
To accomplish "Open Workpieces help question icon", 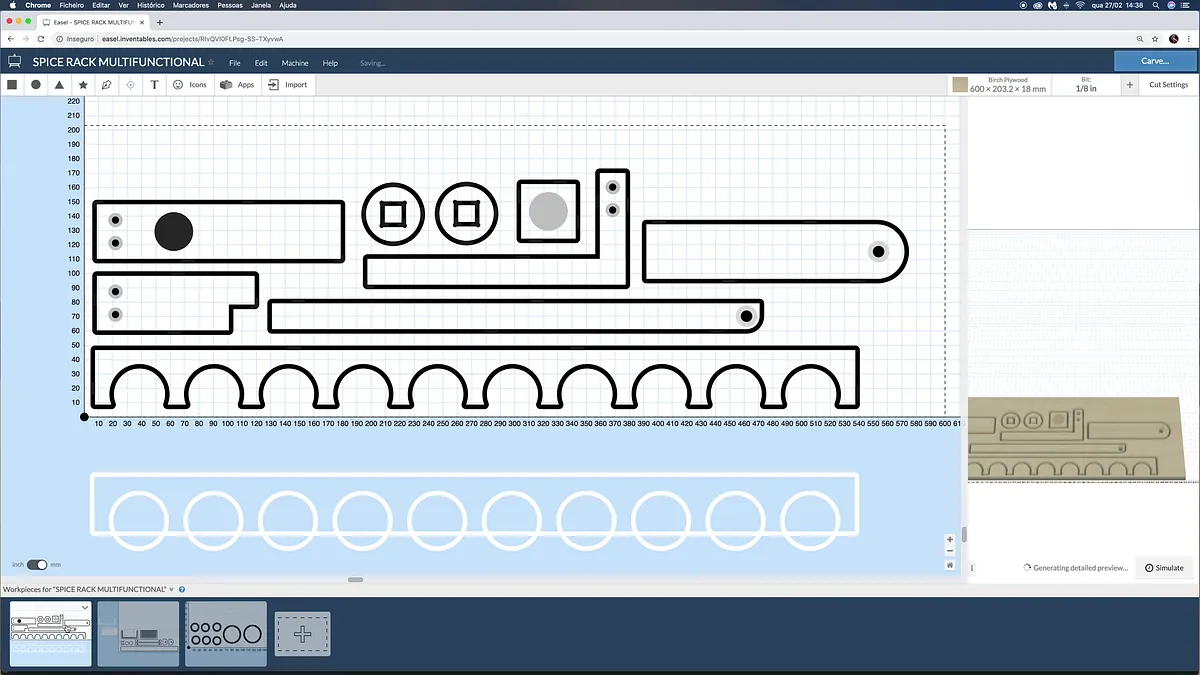I will point(182,590).
